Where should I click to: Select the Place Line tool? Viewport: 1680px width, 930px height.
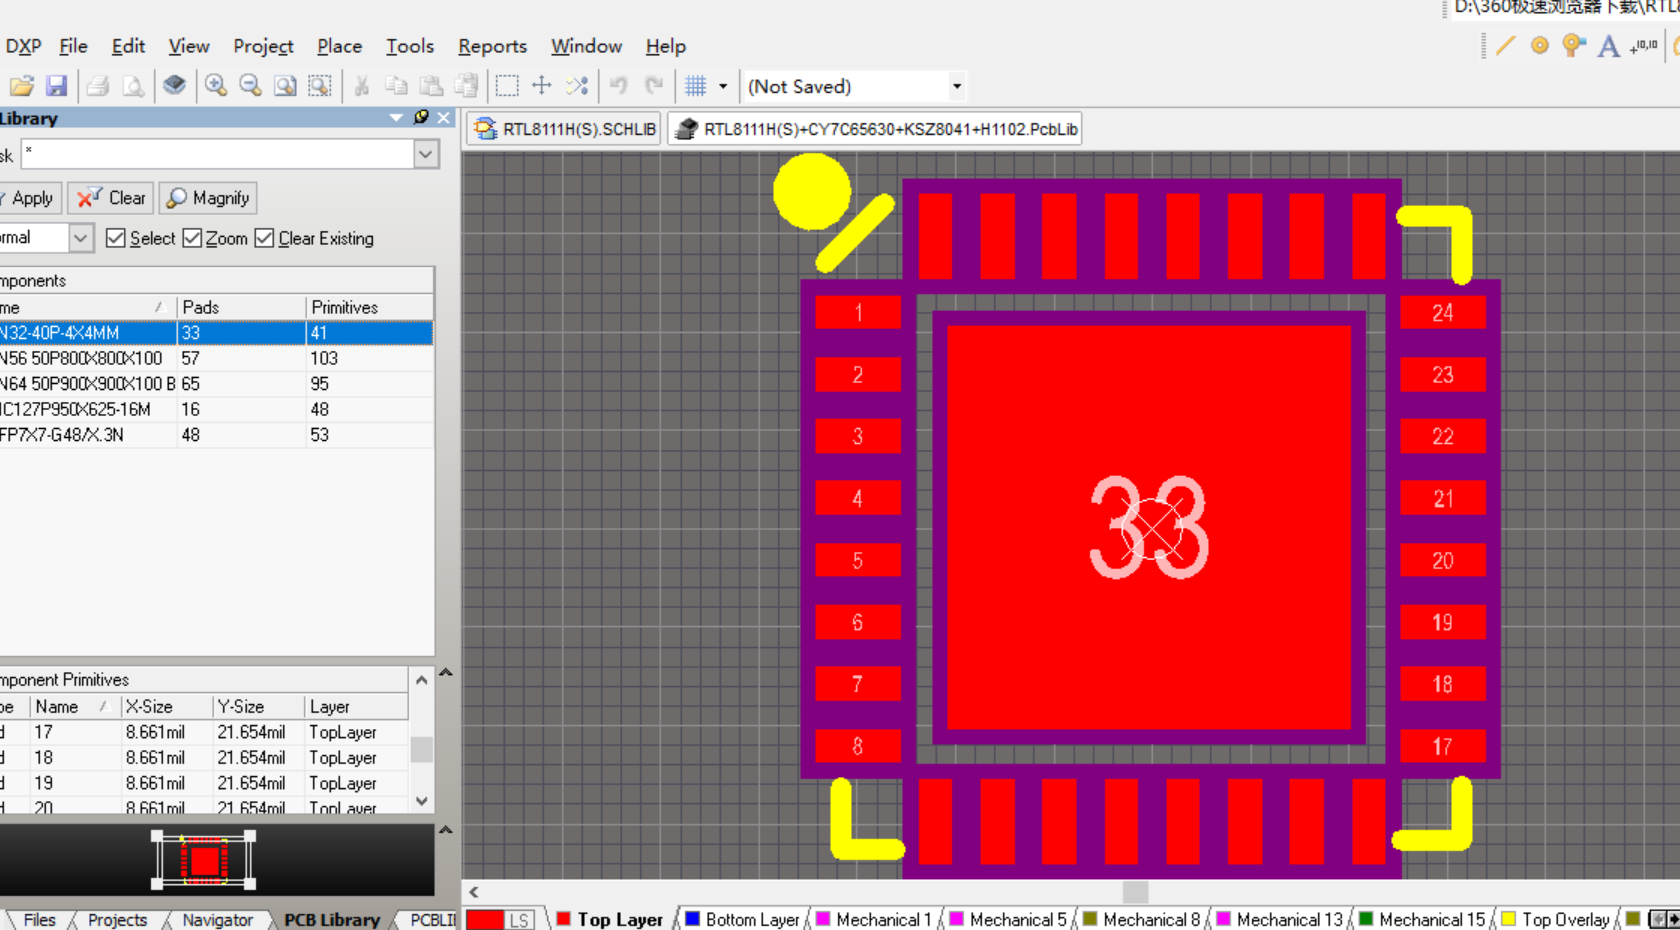[1505, 46]
